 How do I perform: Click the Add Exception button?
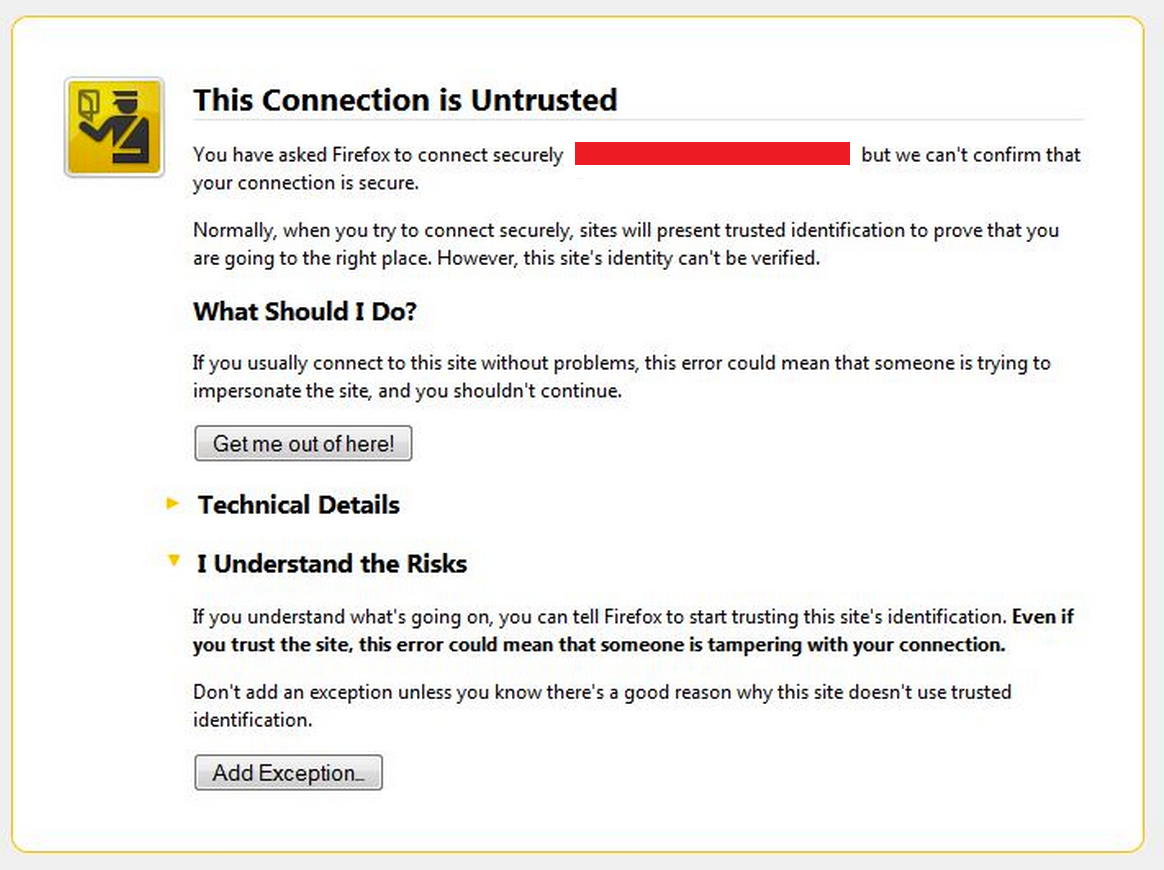coord(288,773)
